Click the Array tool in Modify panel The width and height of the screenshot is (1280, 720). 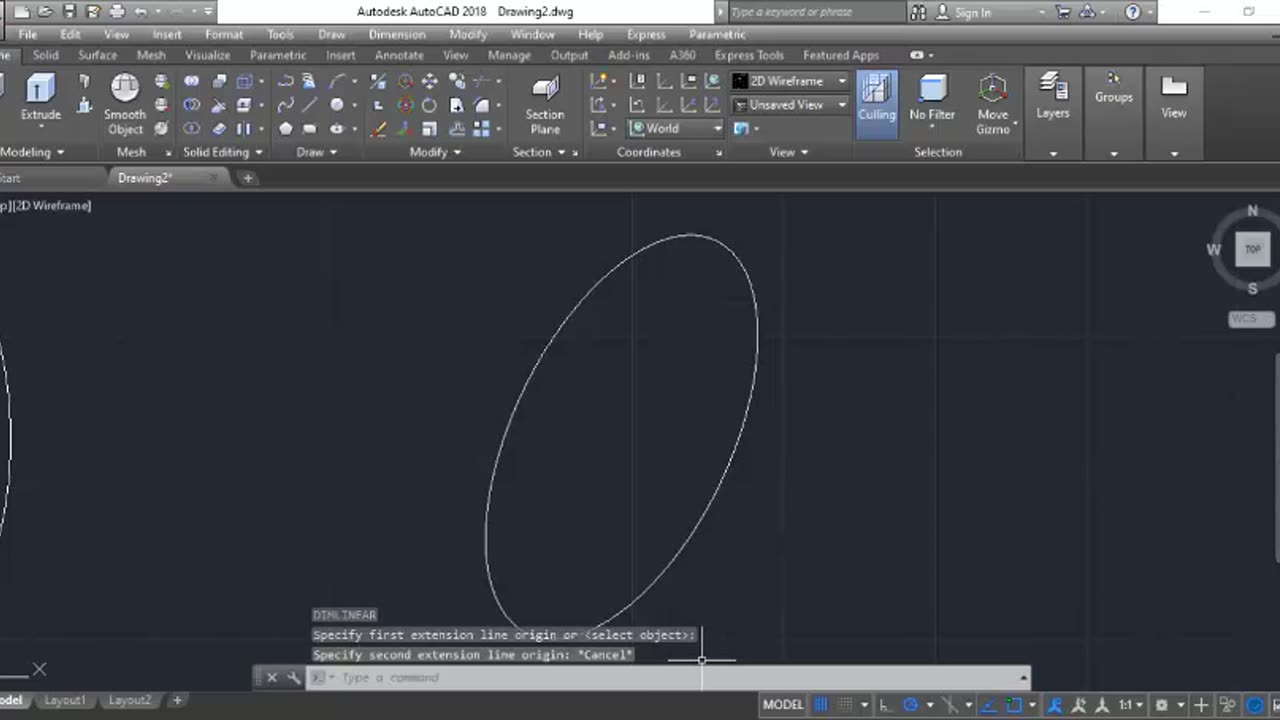coord(482,129)
